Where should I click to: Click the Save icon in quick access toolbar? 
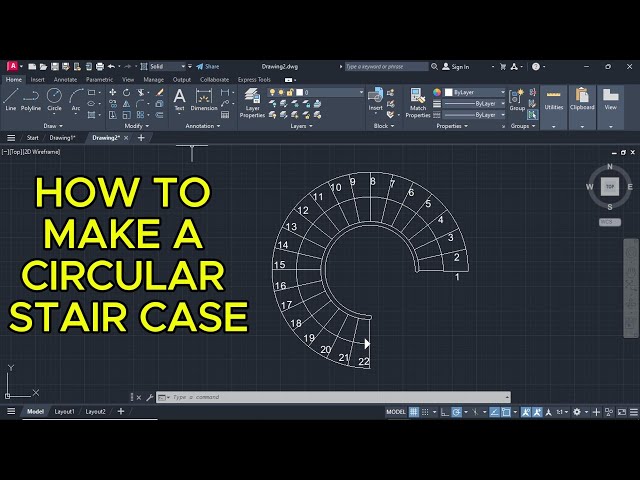(x=55, y=67)
